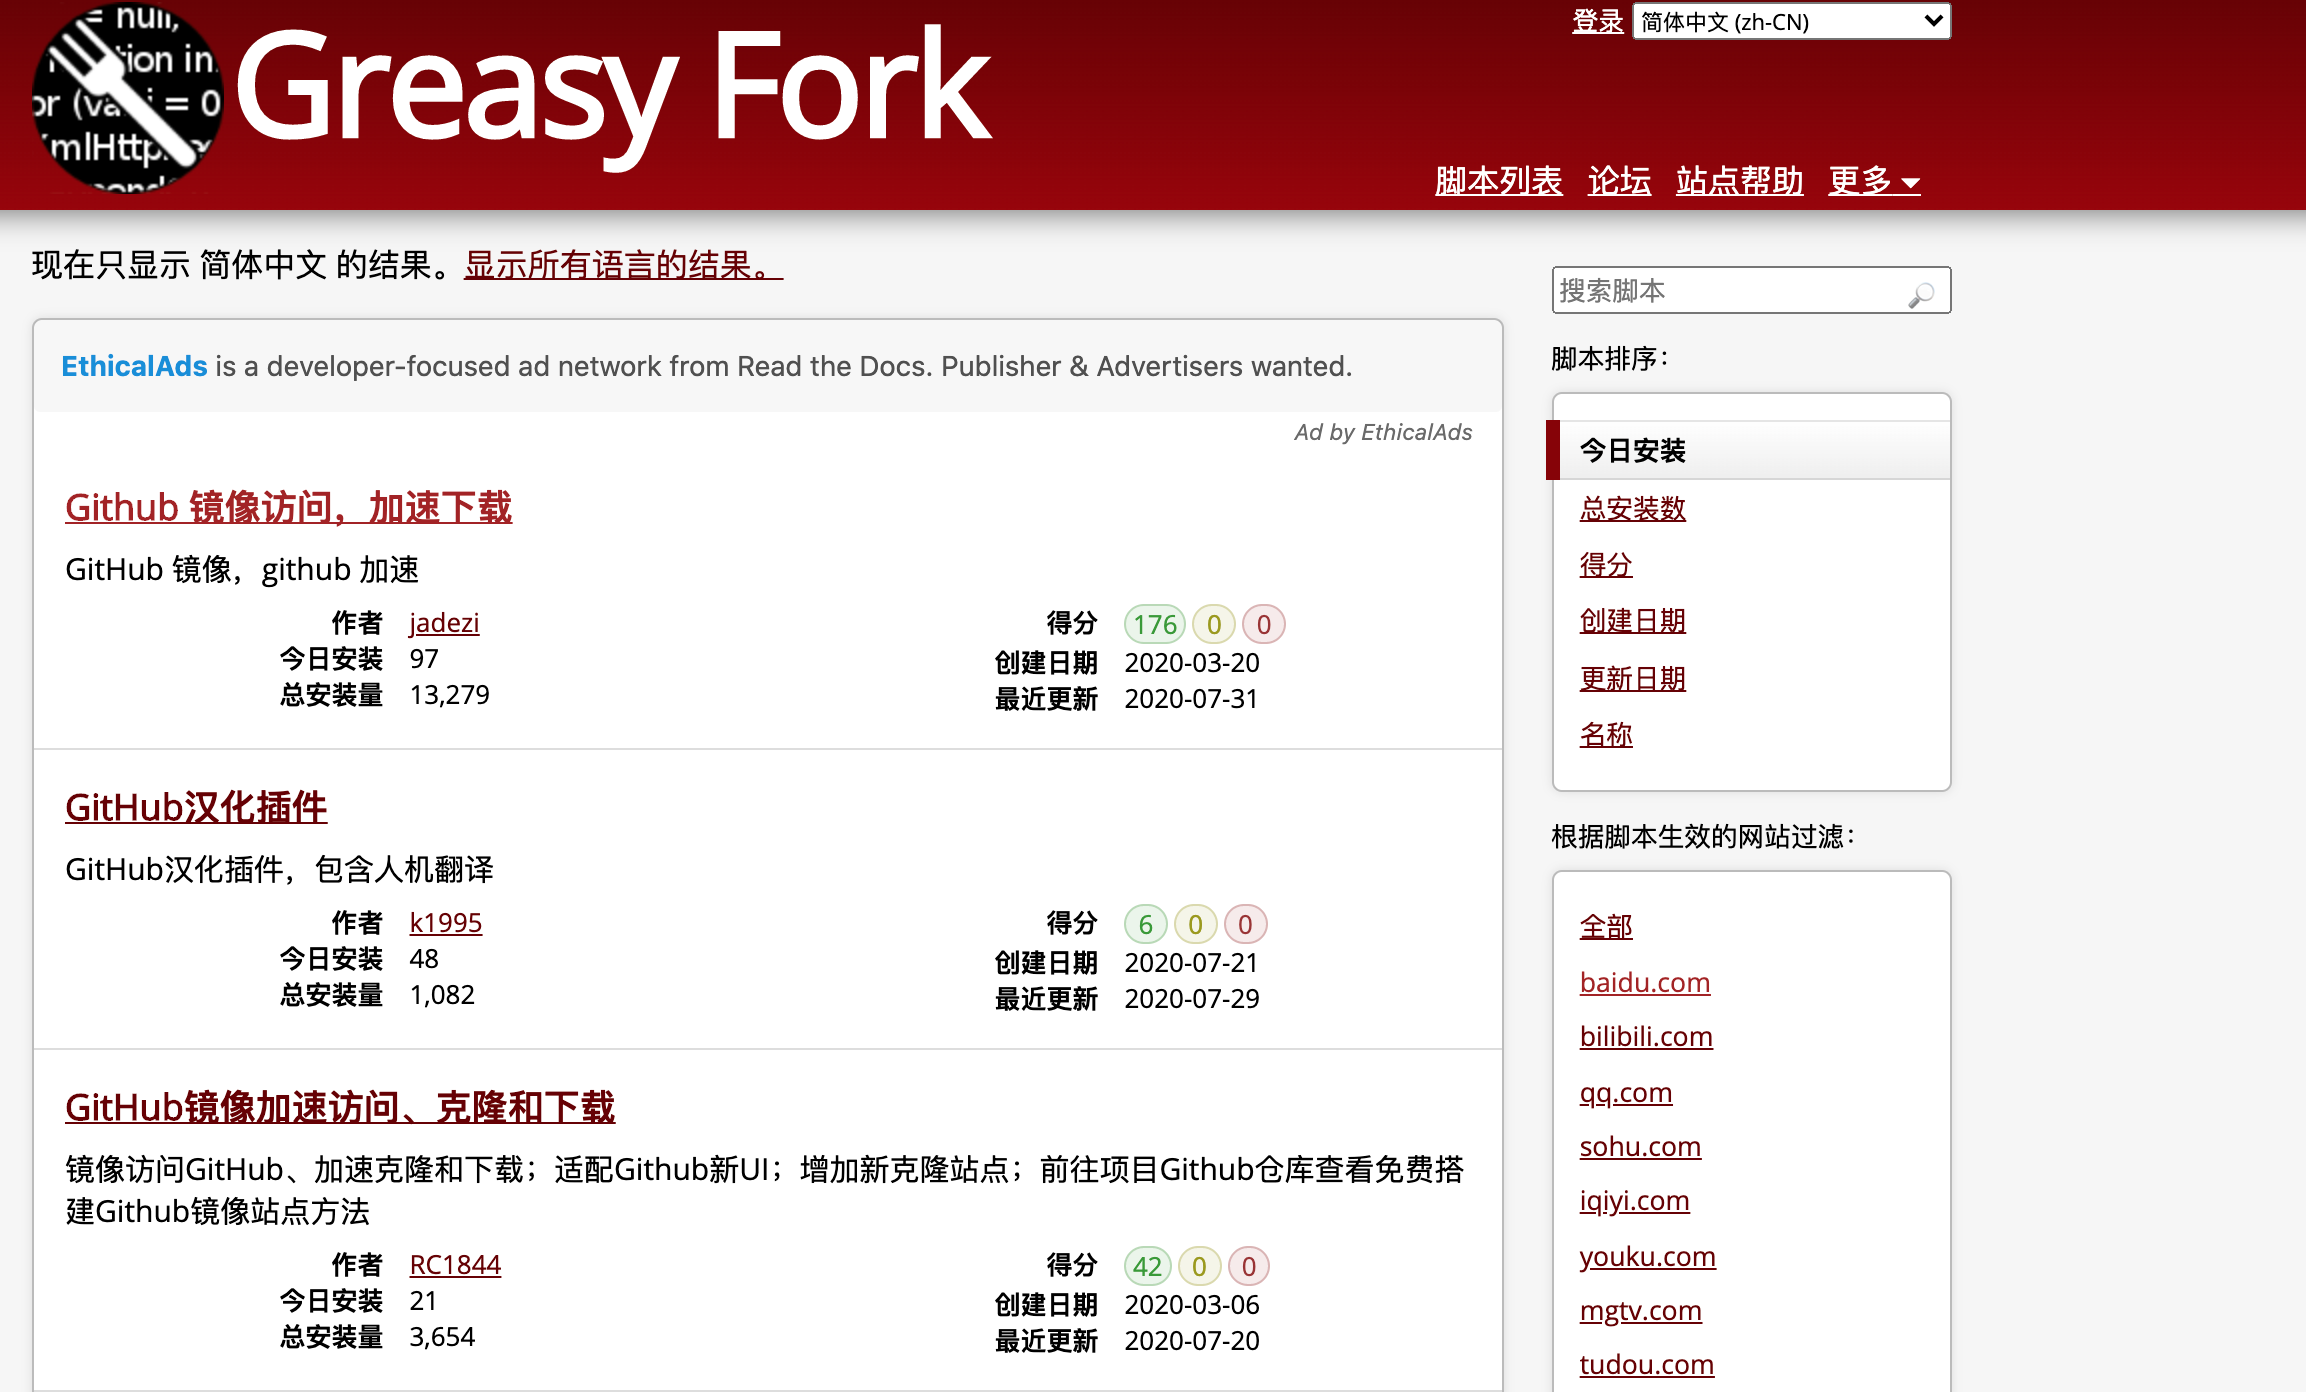Click the 登录 login link
This screenshot has width=2306, height=1392.
tap(1597, 22)
